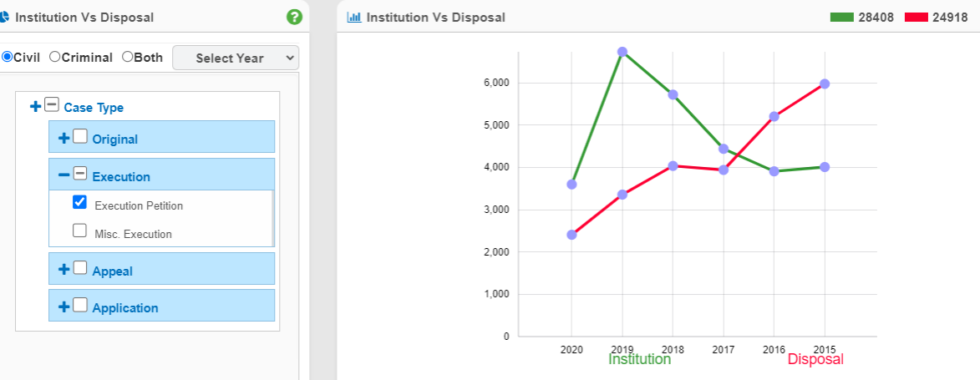Click the bar chart icon beside chart title
980x380 pixels.
pos(354,18)
